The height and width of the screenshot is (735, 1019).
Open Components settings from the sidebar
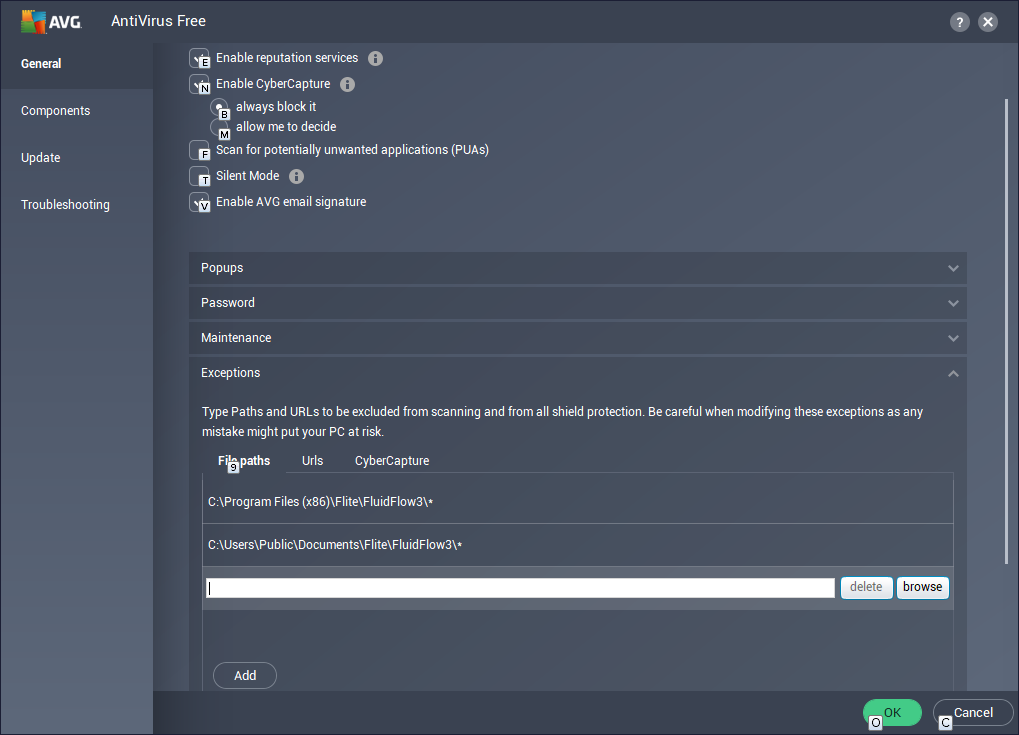(x=55, y=111)
